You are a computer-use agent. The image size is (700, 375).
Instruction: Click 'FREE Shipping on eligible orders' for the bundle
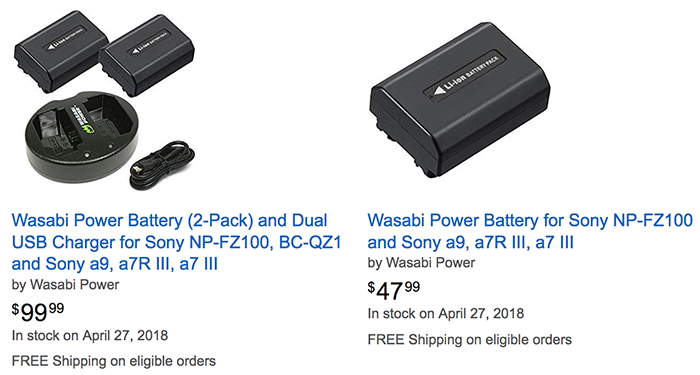point(114,361)
